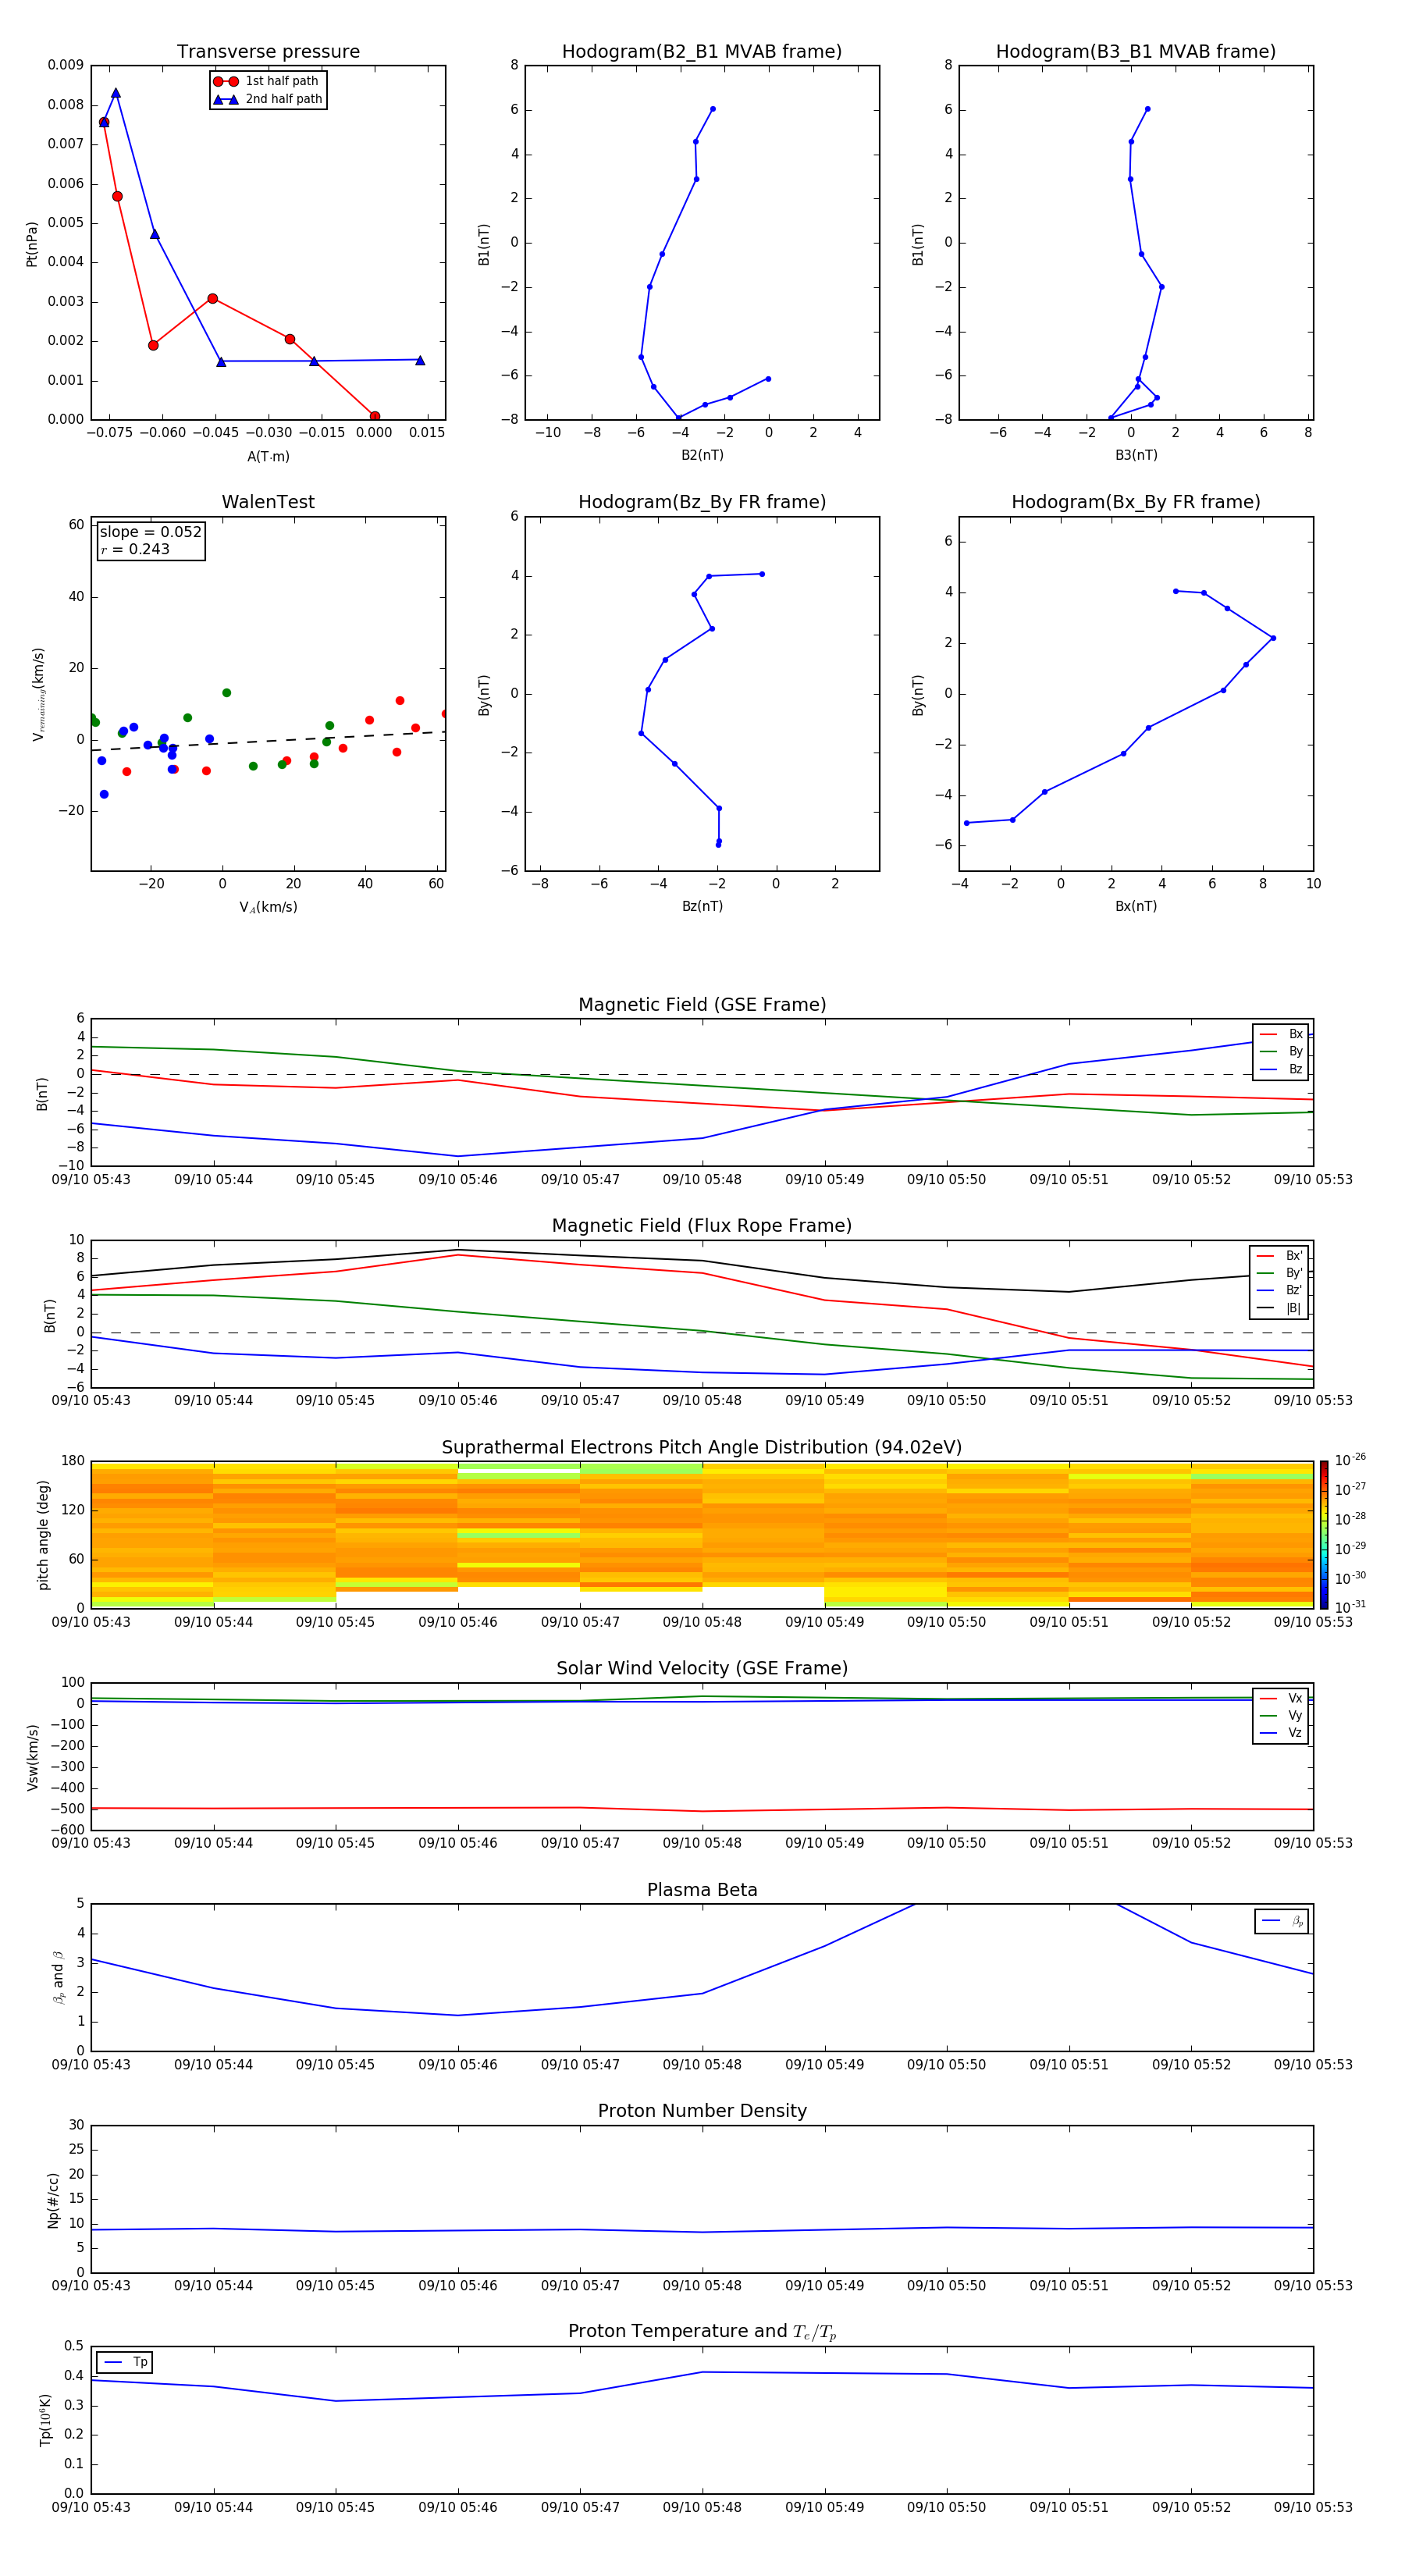
Task: Click the "Plasma Beta" title
Action: coord(702,1890)
